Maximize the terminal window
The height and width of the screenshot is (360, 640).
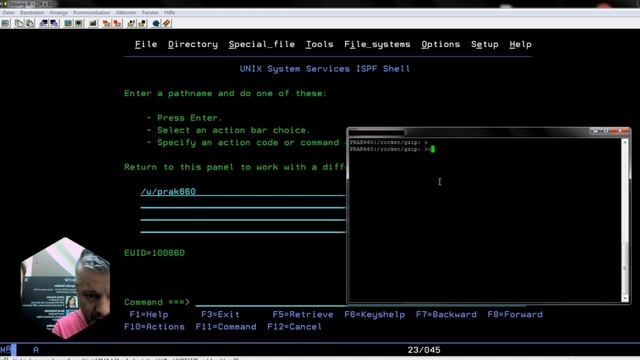click(x=607, y=131)
